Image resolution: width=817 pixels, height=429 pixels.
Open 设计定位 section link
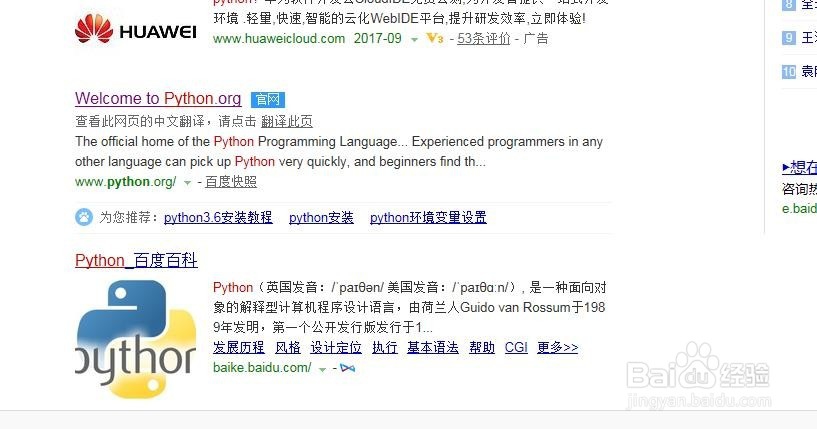(x=336, y=347)
